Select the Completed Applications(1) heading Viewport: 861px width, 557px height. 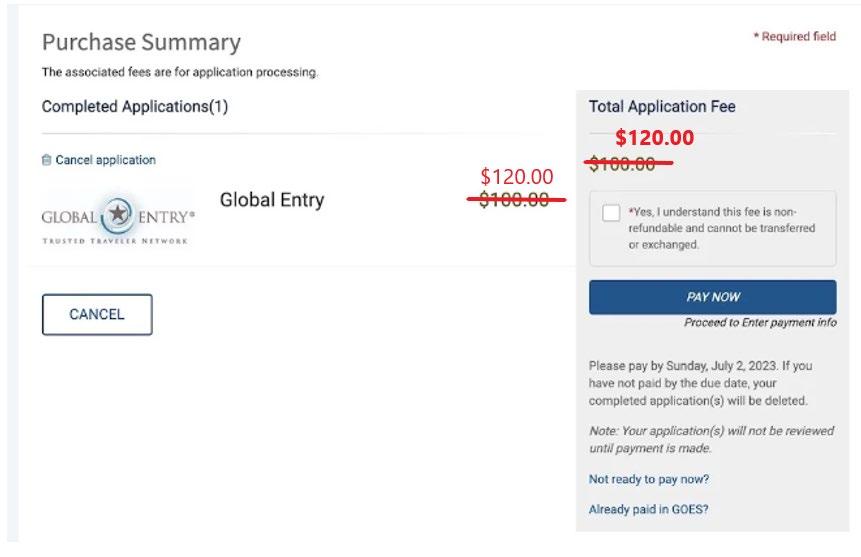(x=135, y=107)
